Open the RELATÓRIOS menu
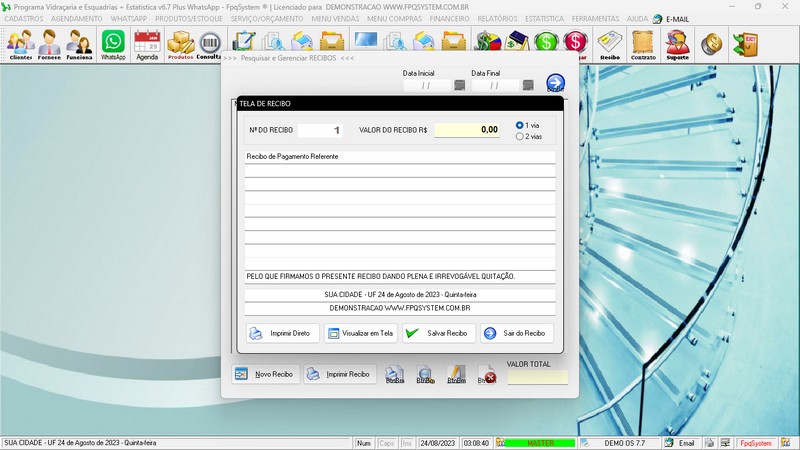Image resolution: width=800 pixels, height=450 pixels. coord(497,19)
